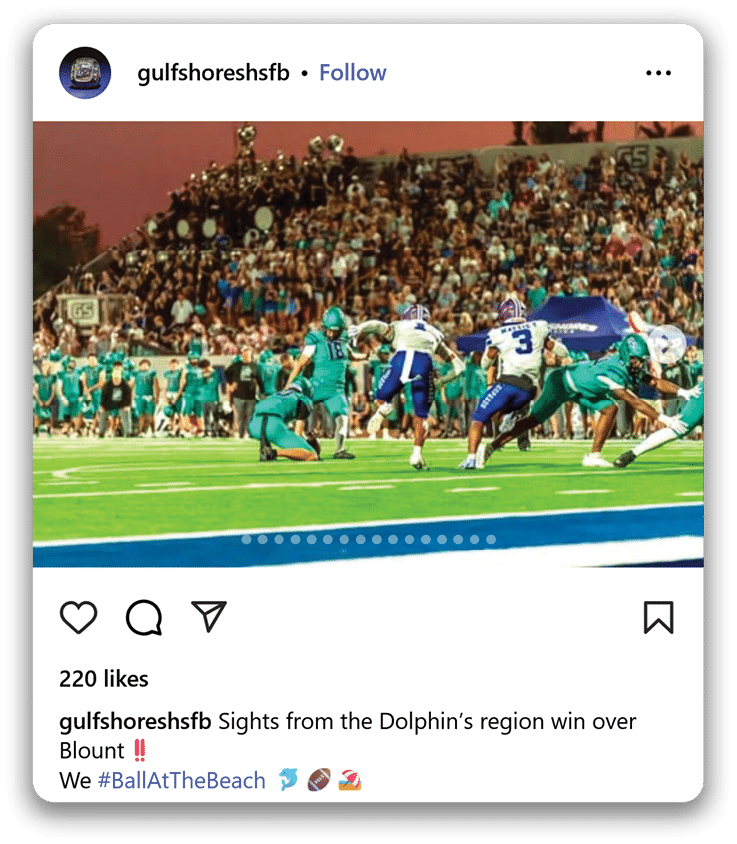The width and height of the screenshot is (737, 844).
Task: Jump to the first carousel dot
Action: (247, 539)
